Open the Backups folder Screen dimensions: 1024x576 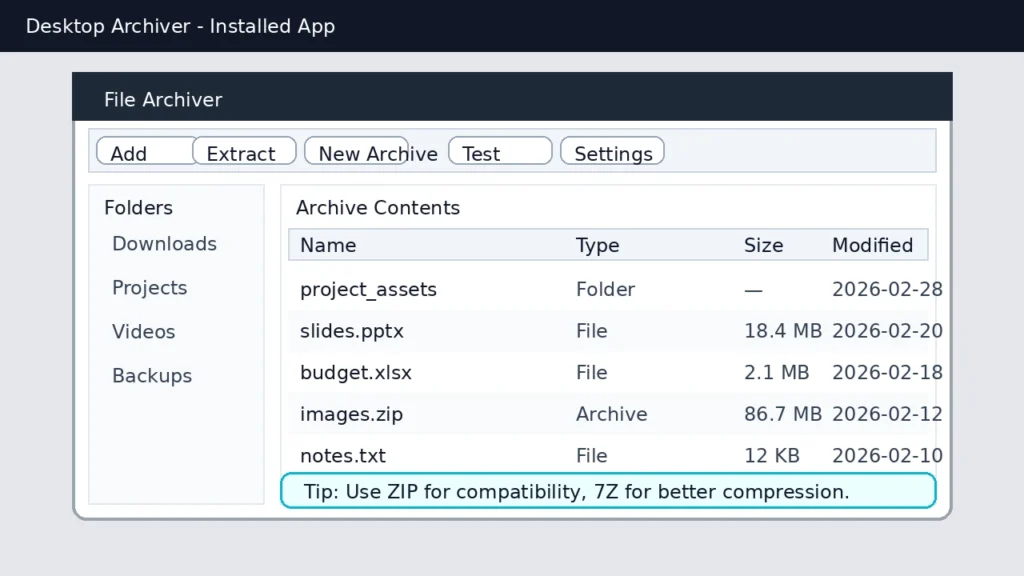(x=151, y=376)
